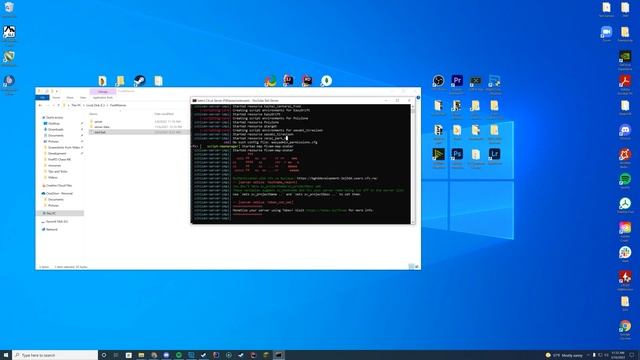The image size is (640, 360).
Task: Open the View ribbon tab
Action: tap(83, 98)
